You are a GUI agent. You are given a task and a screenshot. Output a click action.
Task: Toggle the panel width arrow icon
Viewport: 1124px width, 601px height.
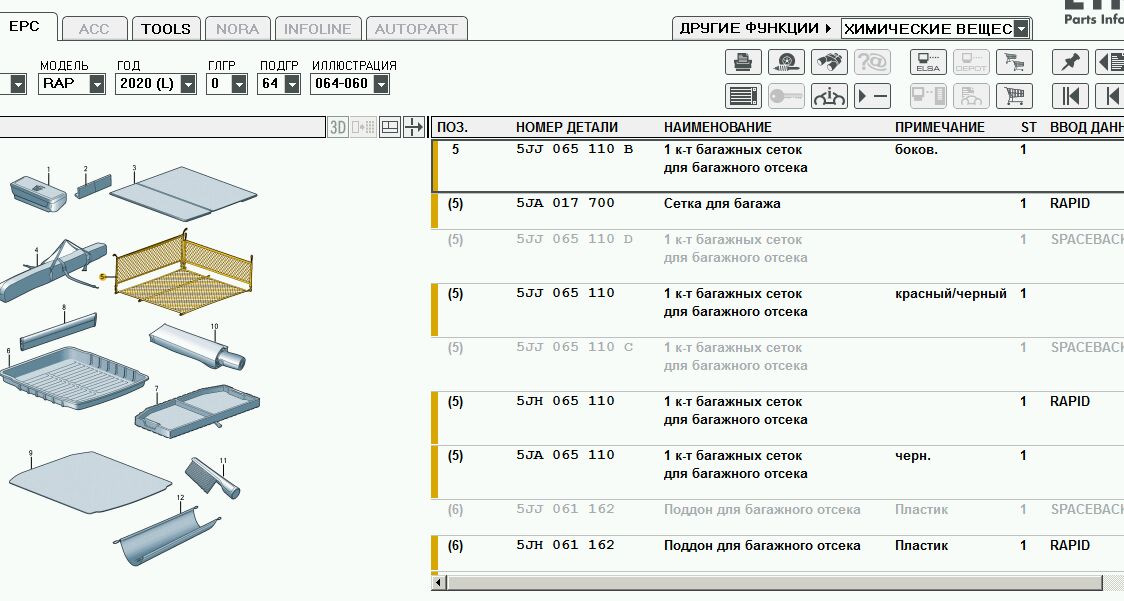413,127
